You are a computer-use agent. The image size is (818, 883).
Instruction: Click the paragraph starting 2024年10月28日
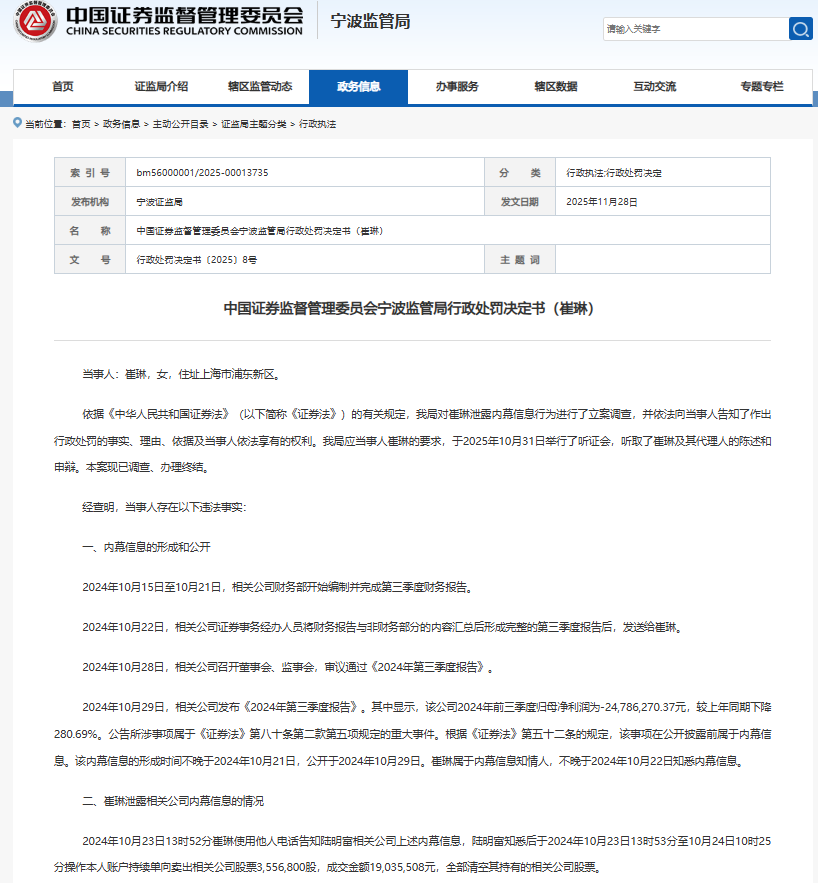pos(289,667)
